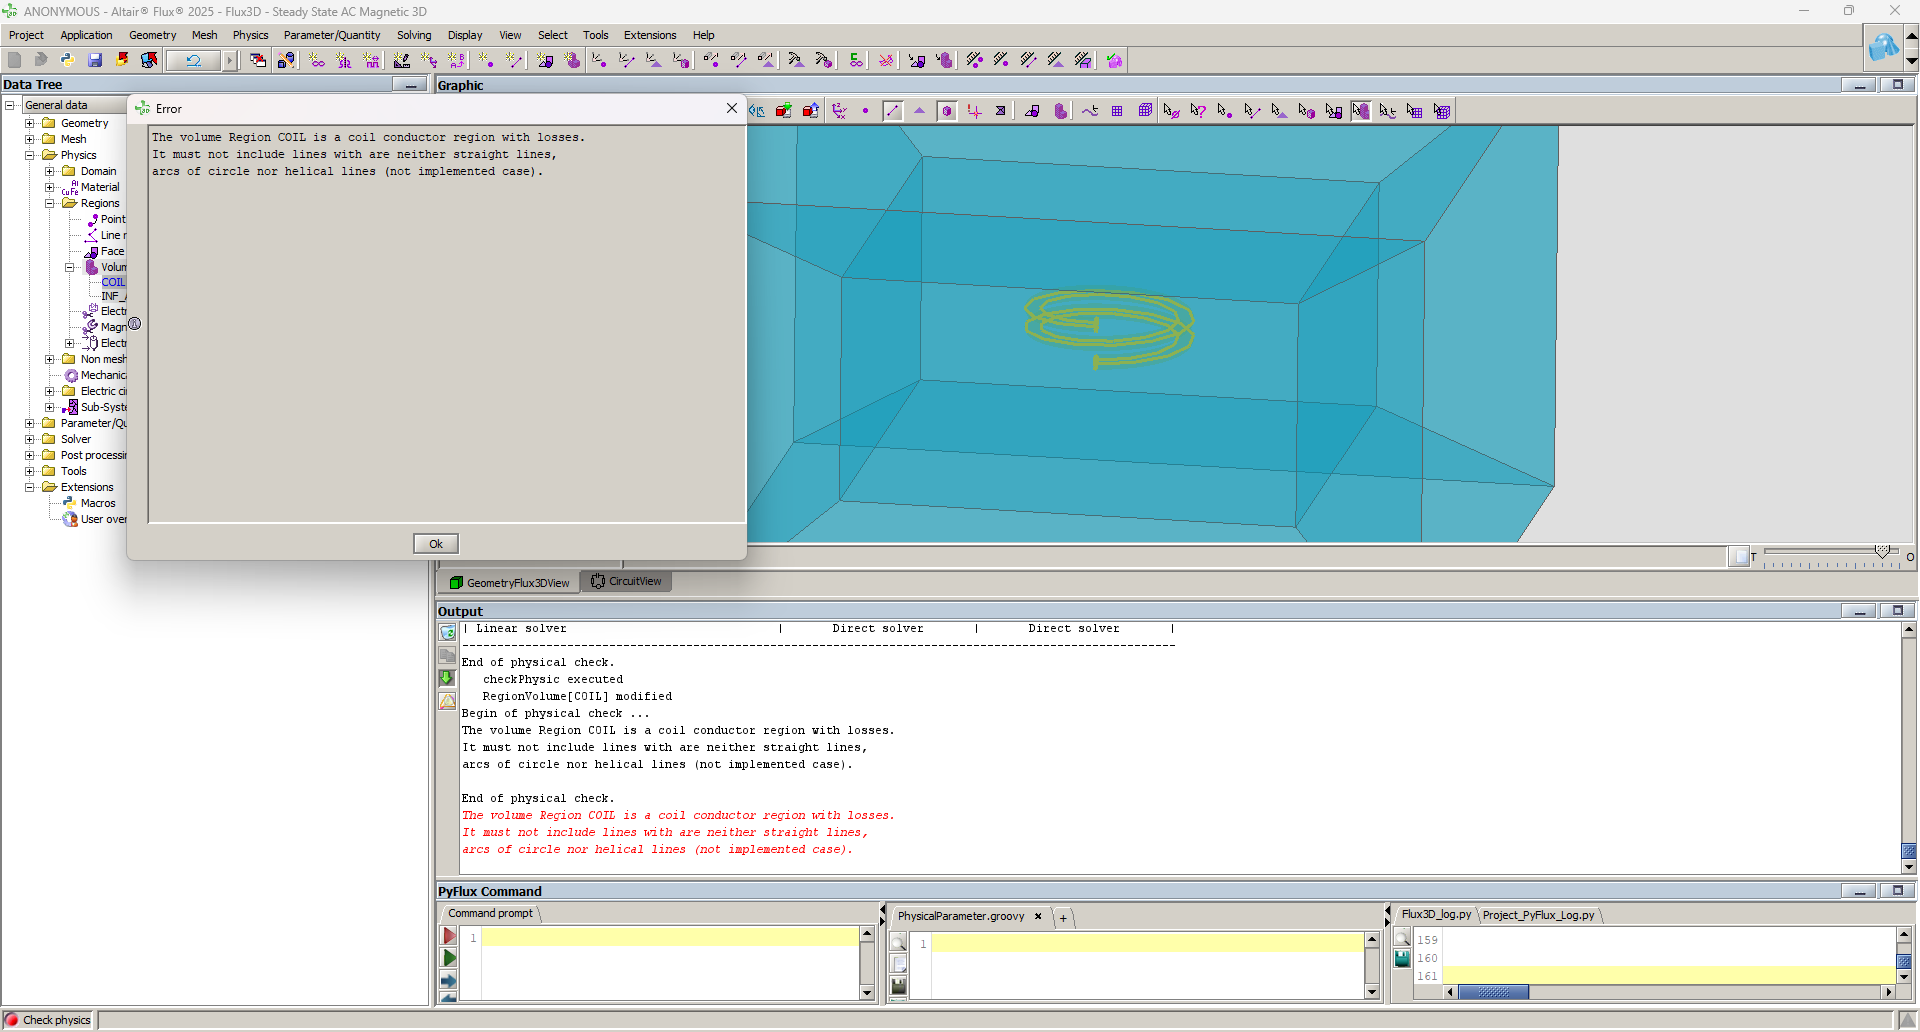This screenshot has height=1032, width=1920.
Task: Click the Flux supervisor icon at top right
Action: [x=1883, y=47]
